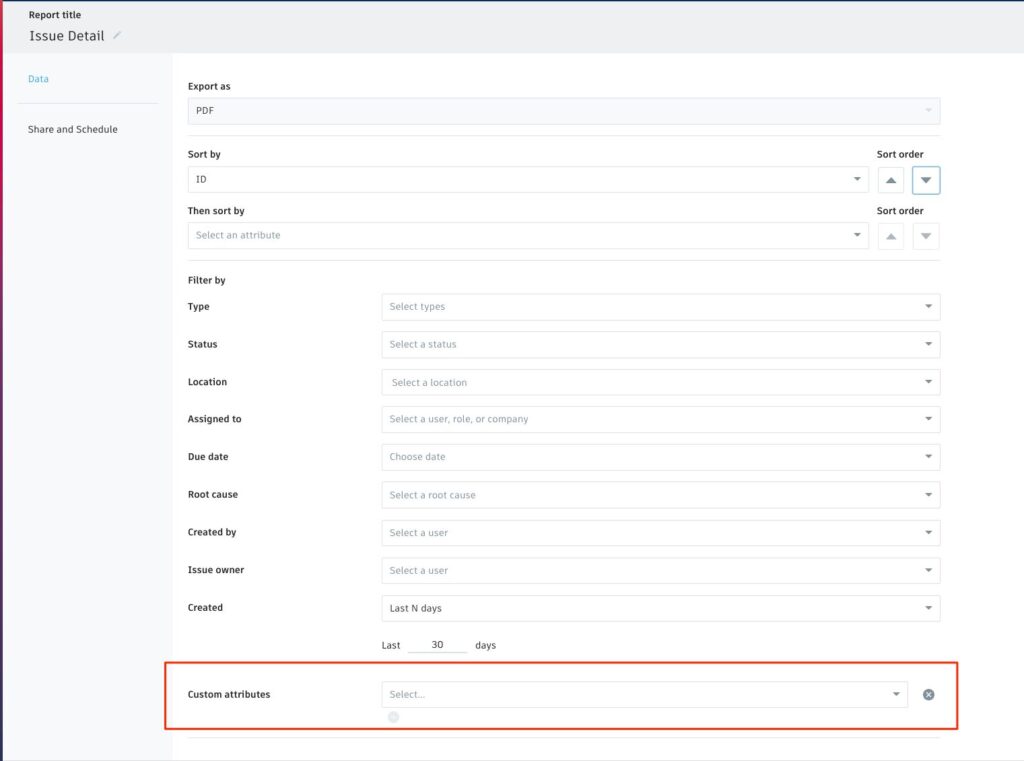Click the caret icon on the Root cause filter
Screen dimensions: 1024x761
928,494
